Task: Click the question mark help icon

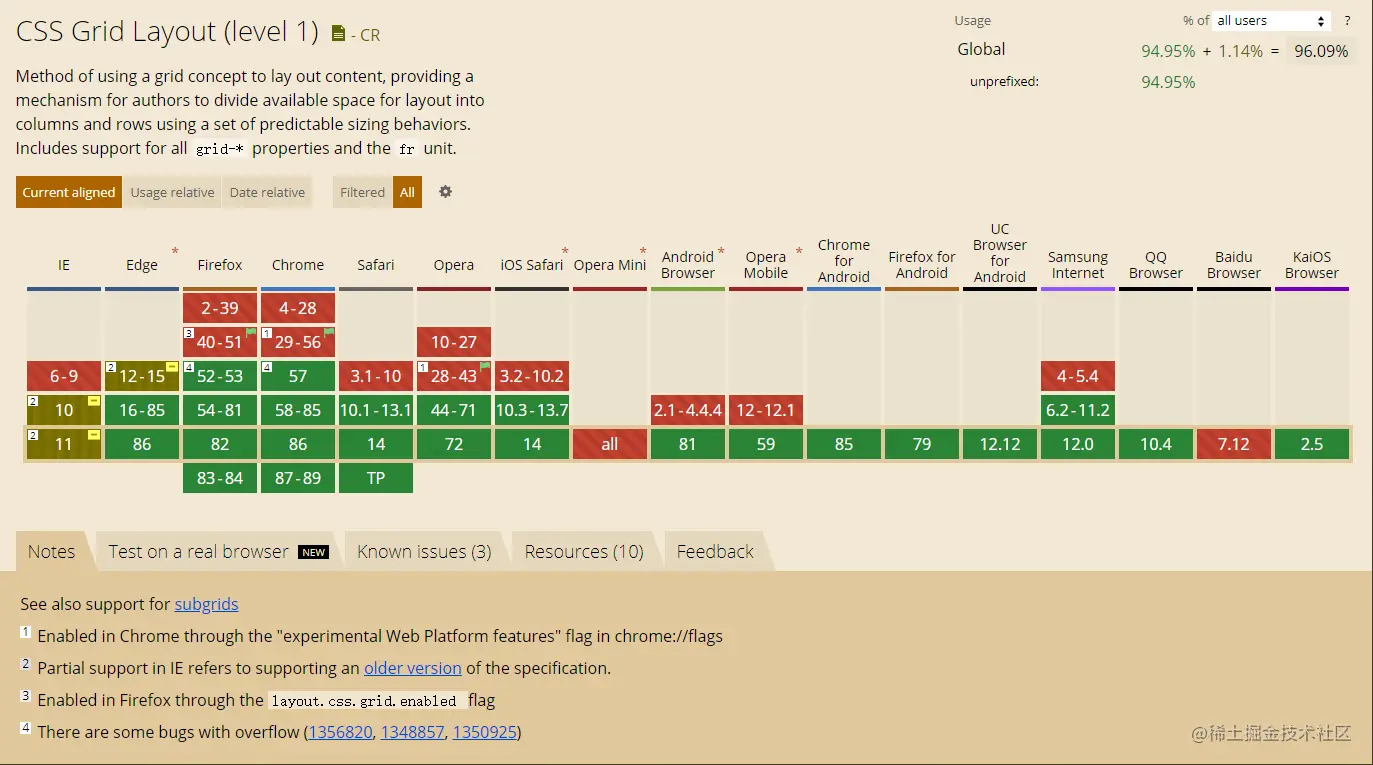Action: [x=1347, y=21]
